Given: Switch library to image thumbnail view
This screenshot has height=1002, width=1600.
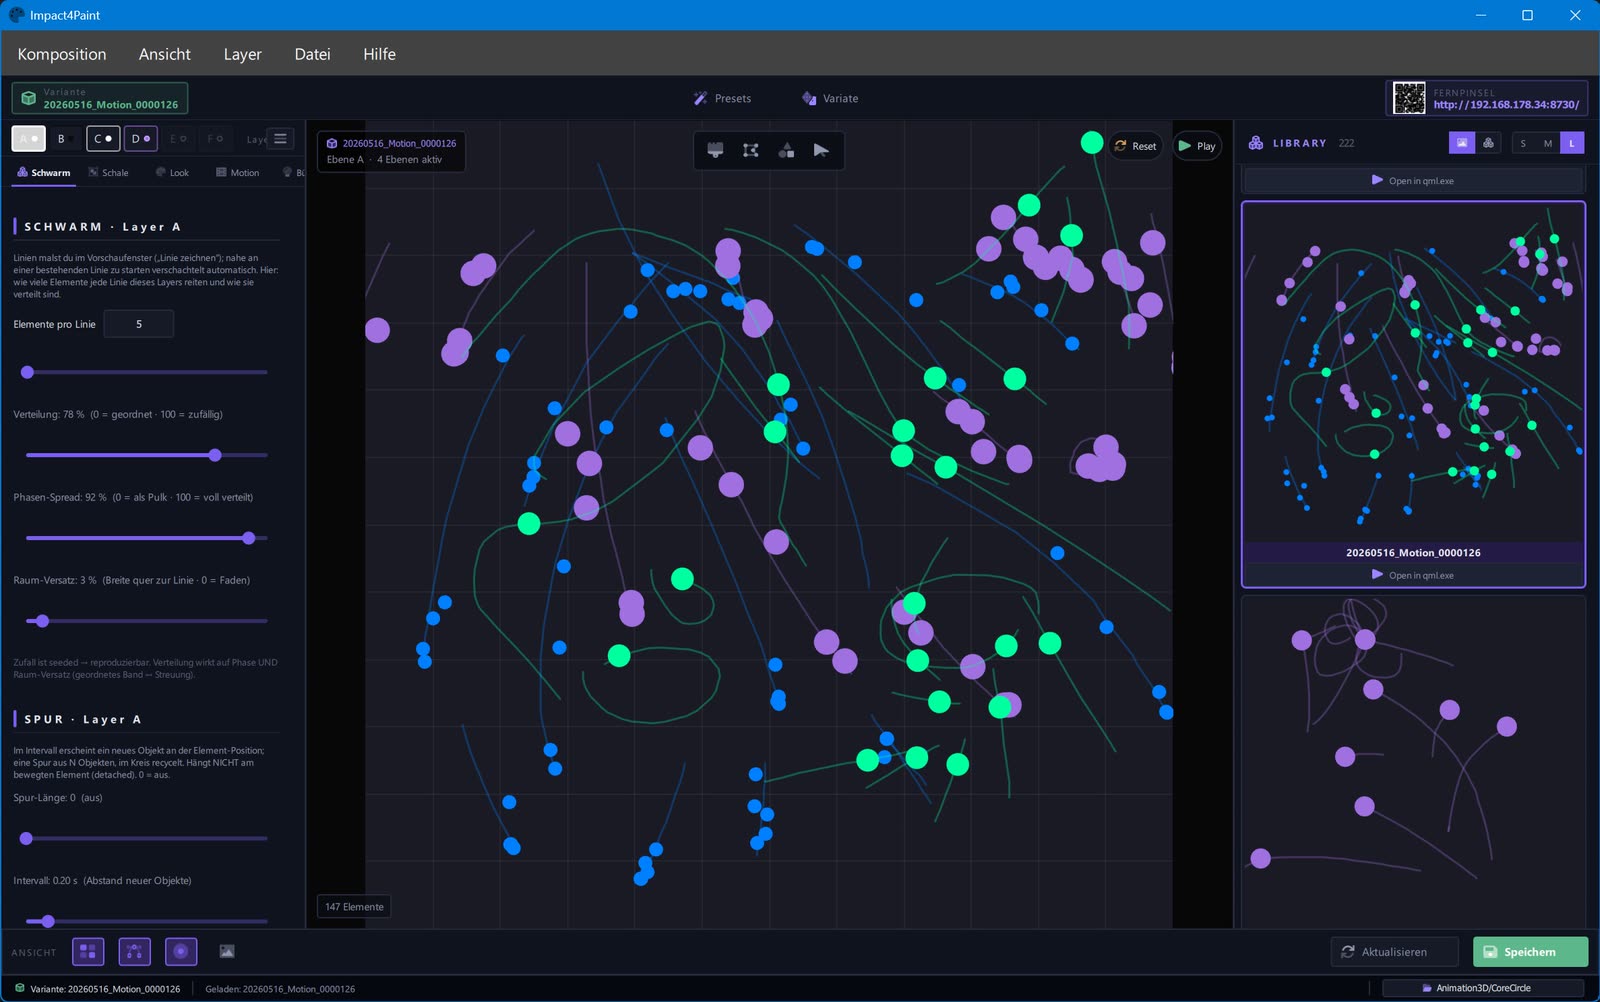Looking at the screenshot, I should [1462, 143].
